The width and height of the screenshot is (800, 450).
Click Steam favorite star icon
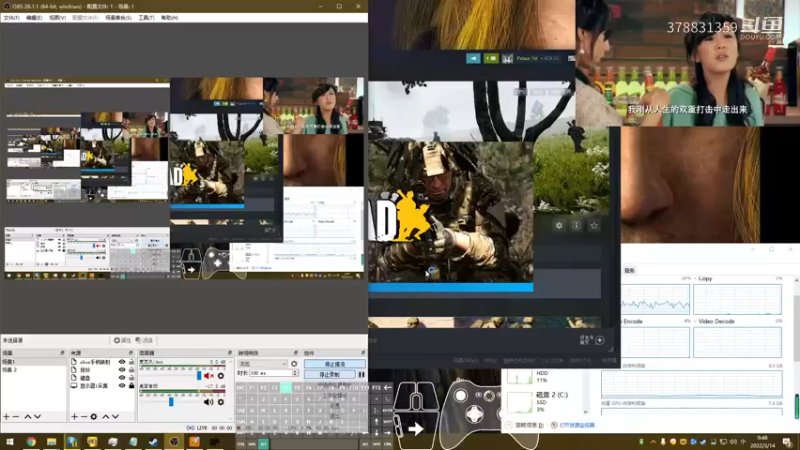point(594,226)
